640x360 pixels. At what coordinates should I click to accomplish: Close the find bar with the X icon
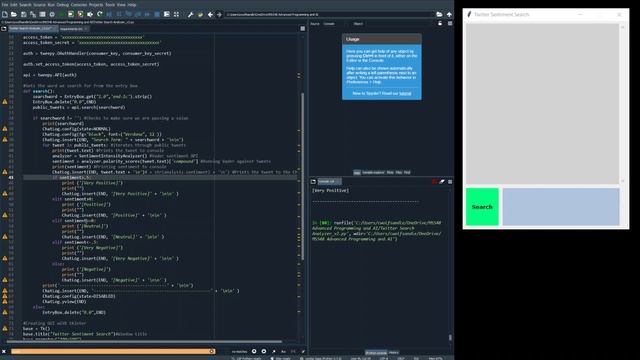tap(4, 351)
